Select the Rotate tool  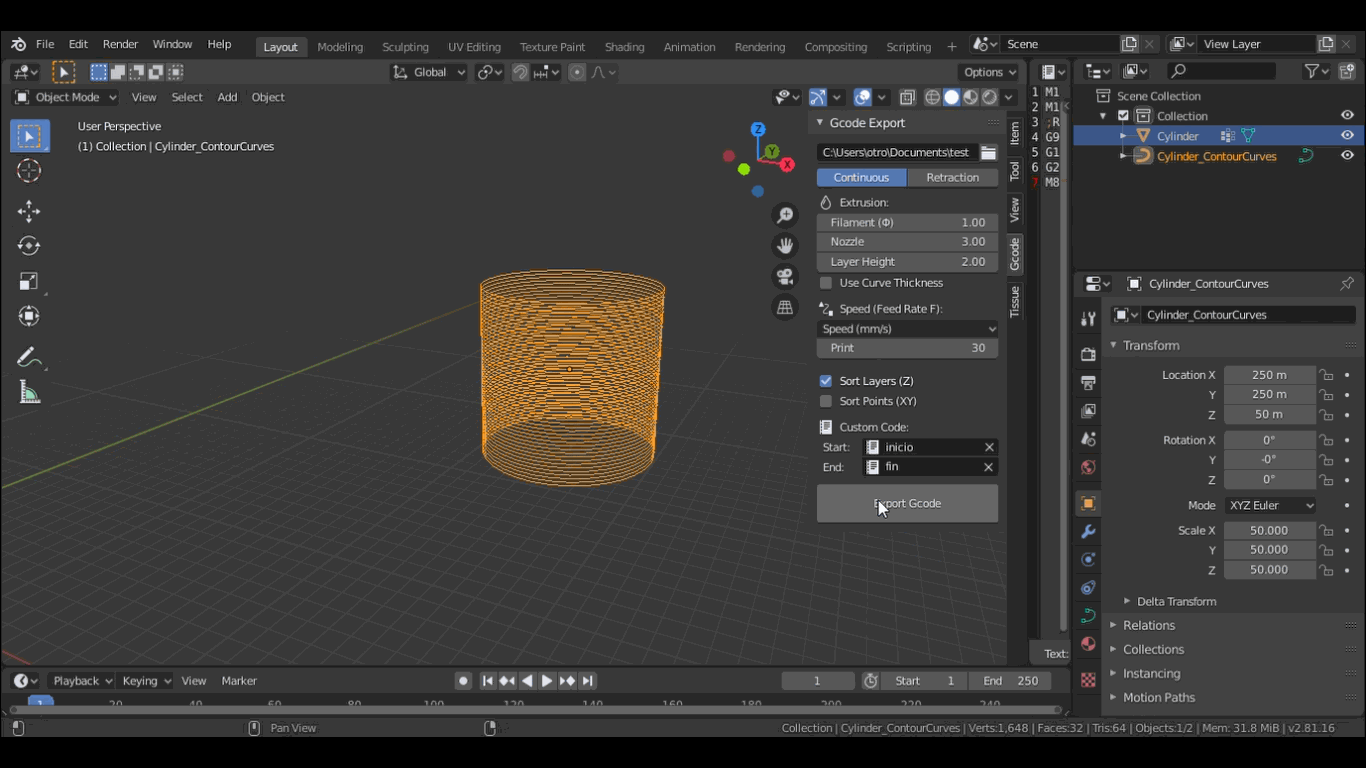[x=29, y=246]
